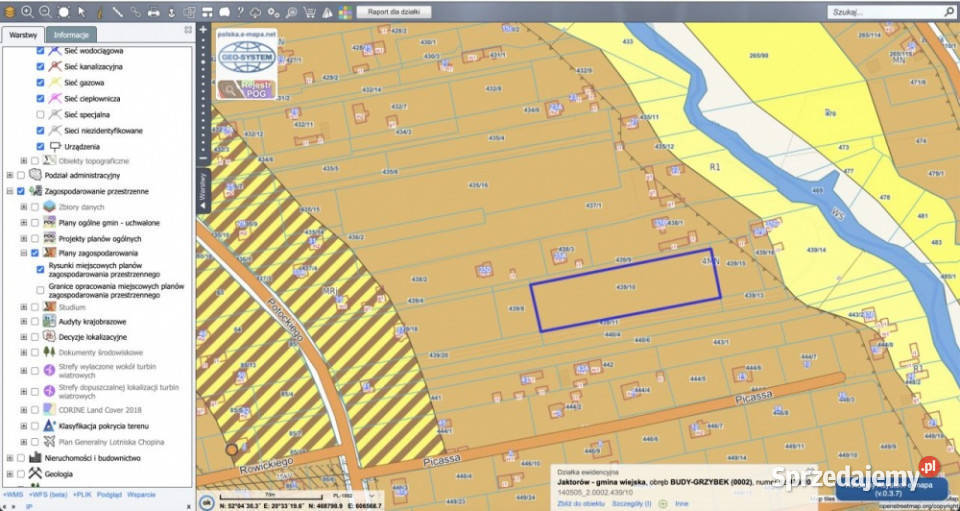This screenshot has width=960, height=511.
Task: Uncheck the Sieć ciepłownicza layer
Action: click(40, 98)
